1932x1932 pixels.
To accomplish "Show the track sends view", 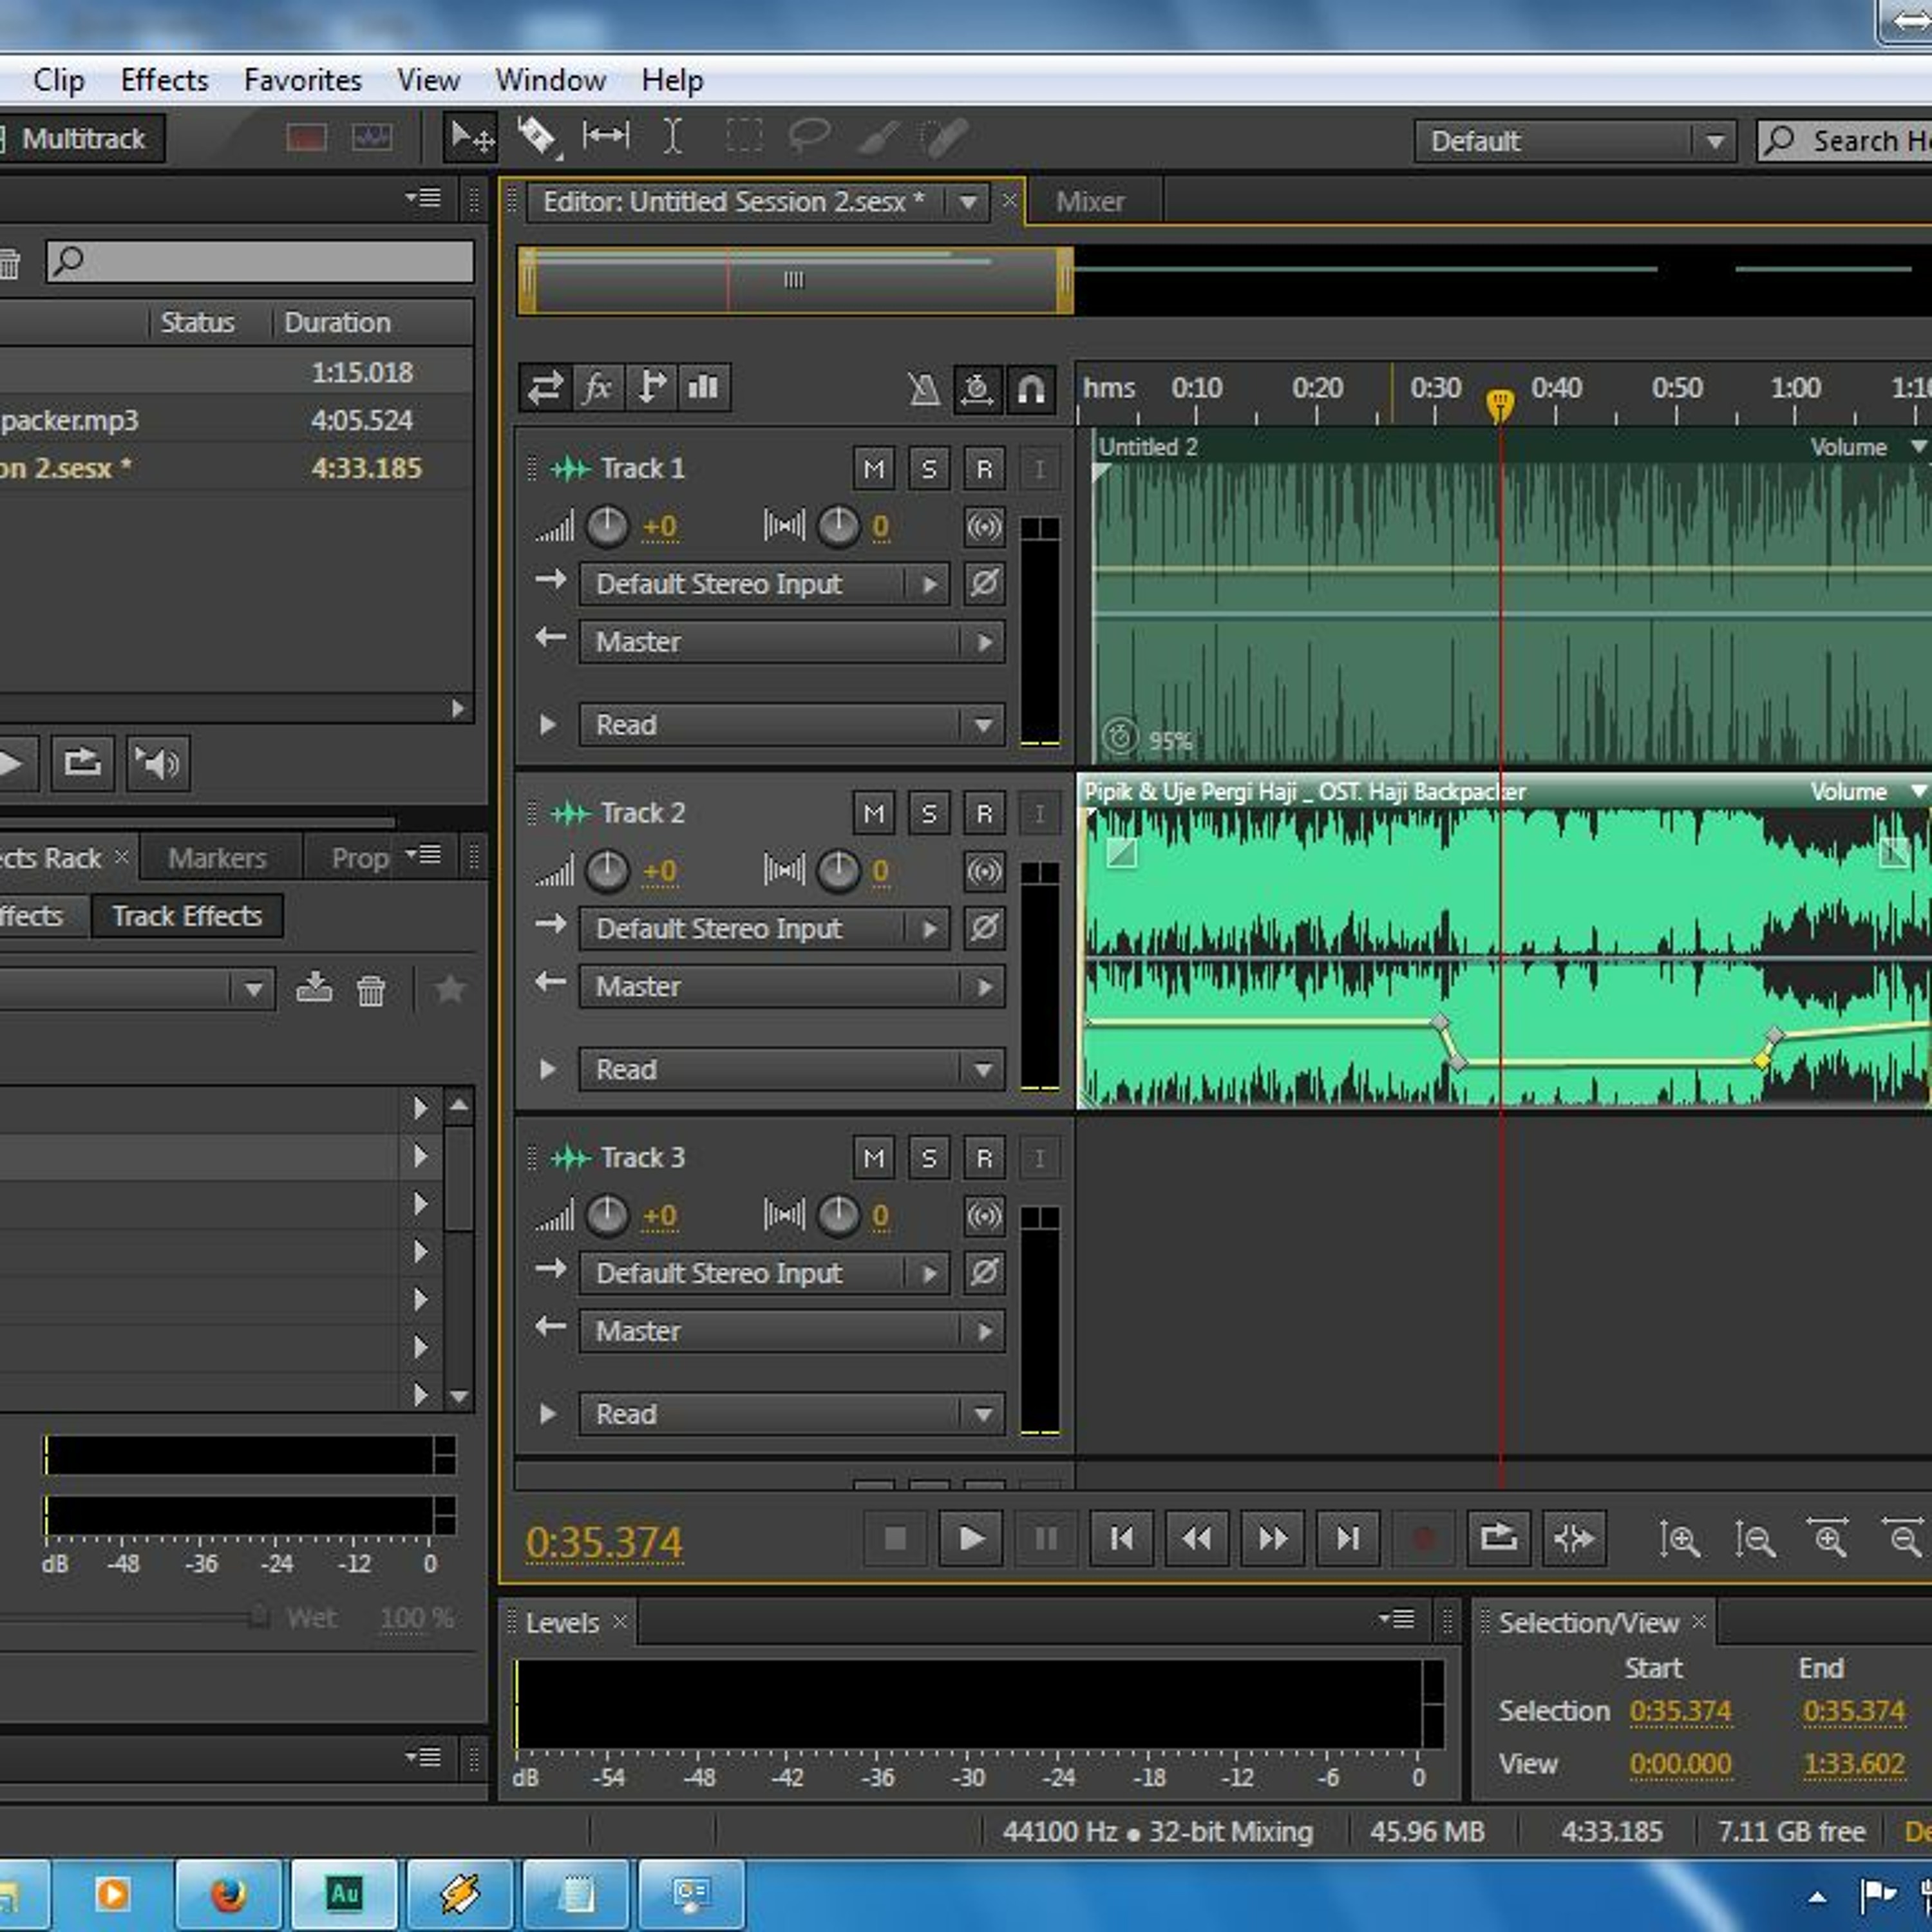I will point(651,387).
